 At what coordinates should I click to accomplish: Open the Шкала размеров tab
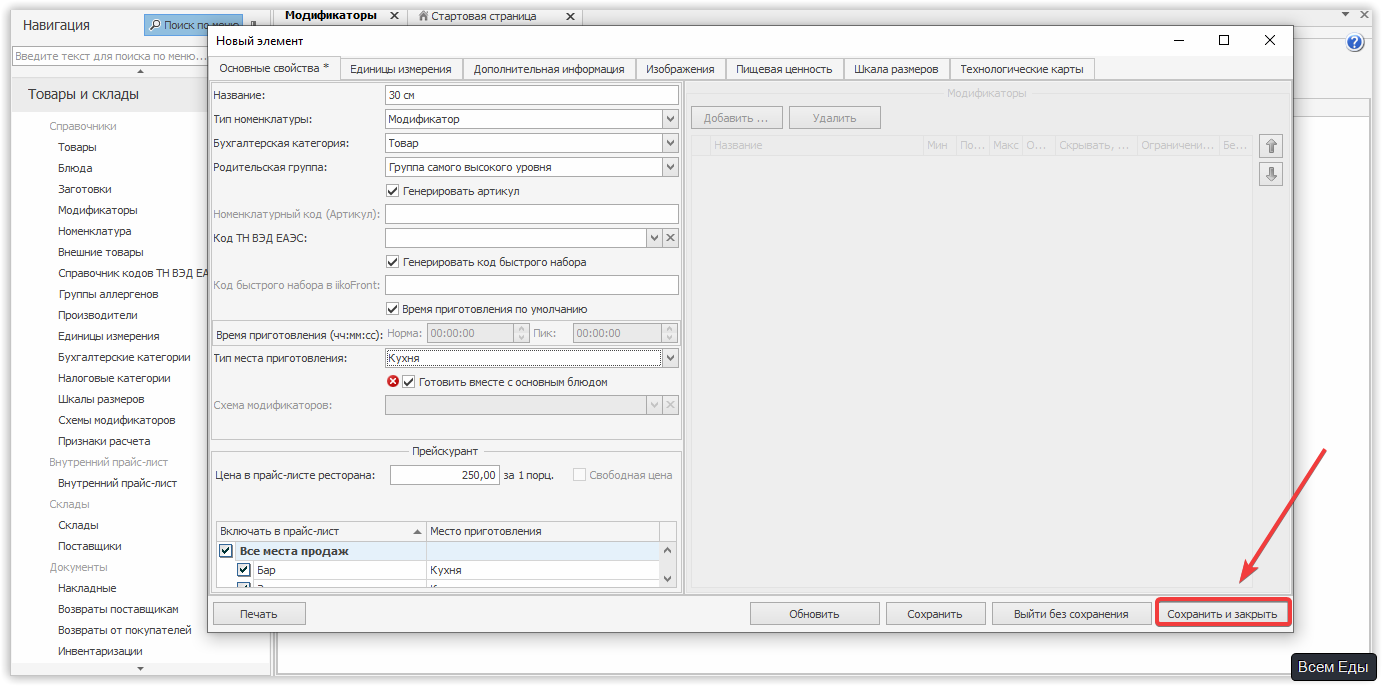pyautogui.click(x=896, y=69)
